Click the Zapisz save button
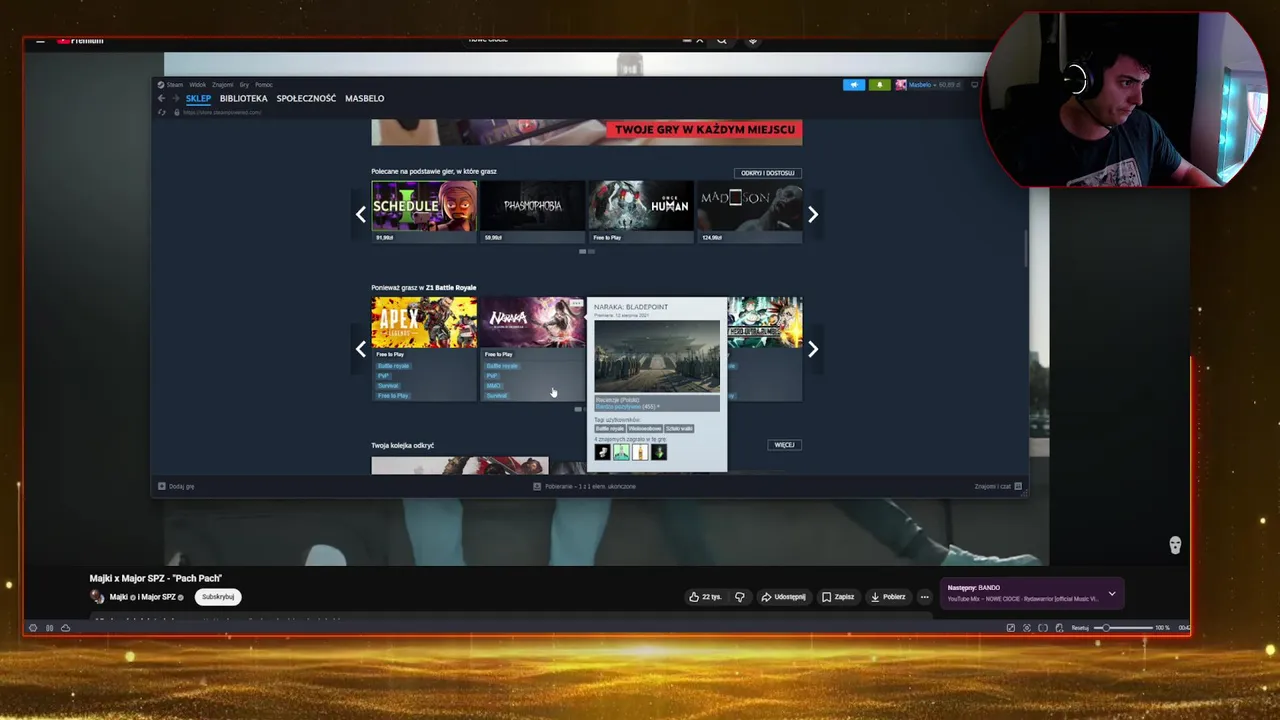The width and height of the screenshot is (1280, 720). (x=838, y=597)
